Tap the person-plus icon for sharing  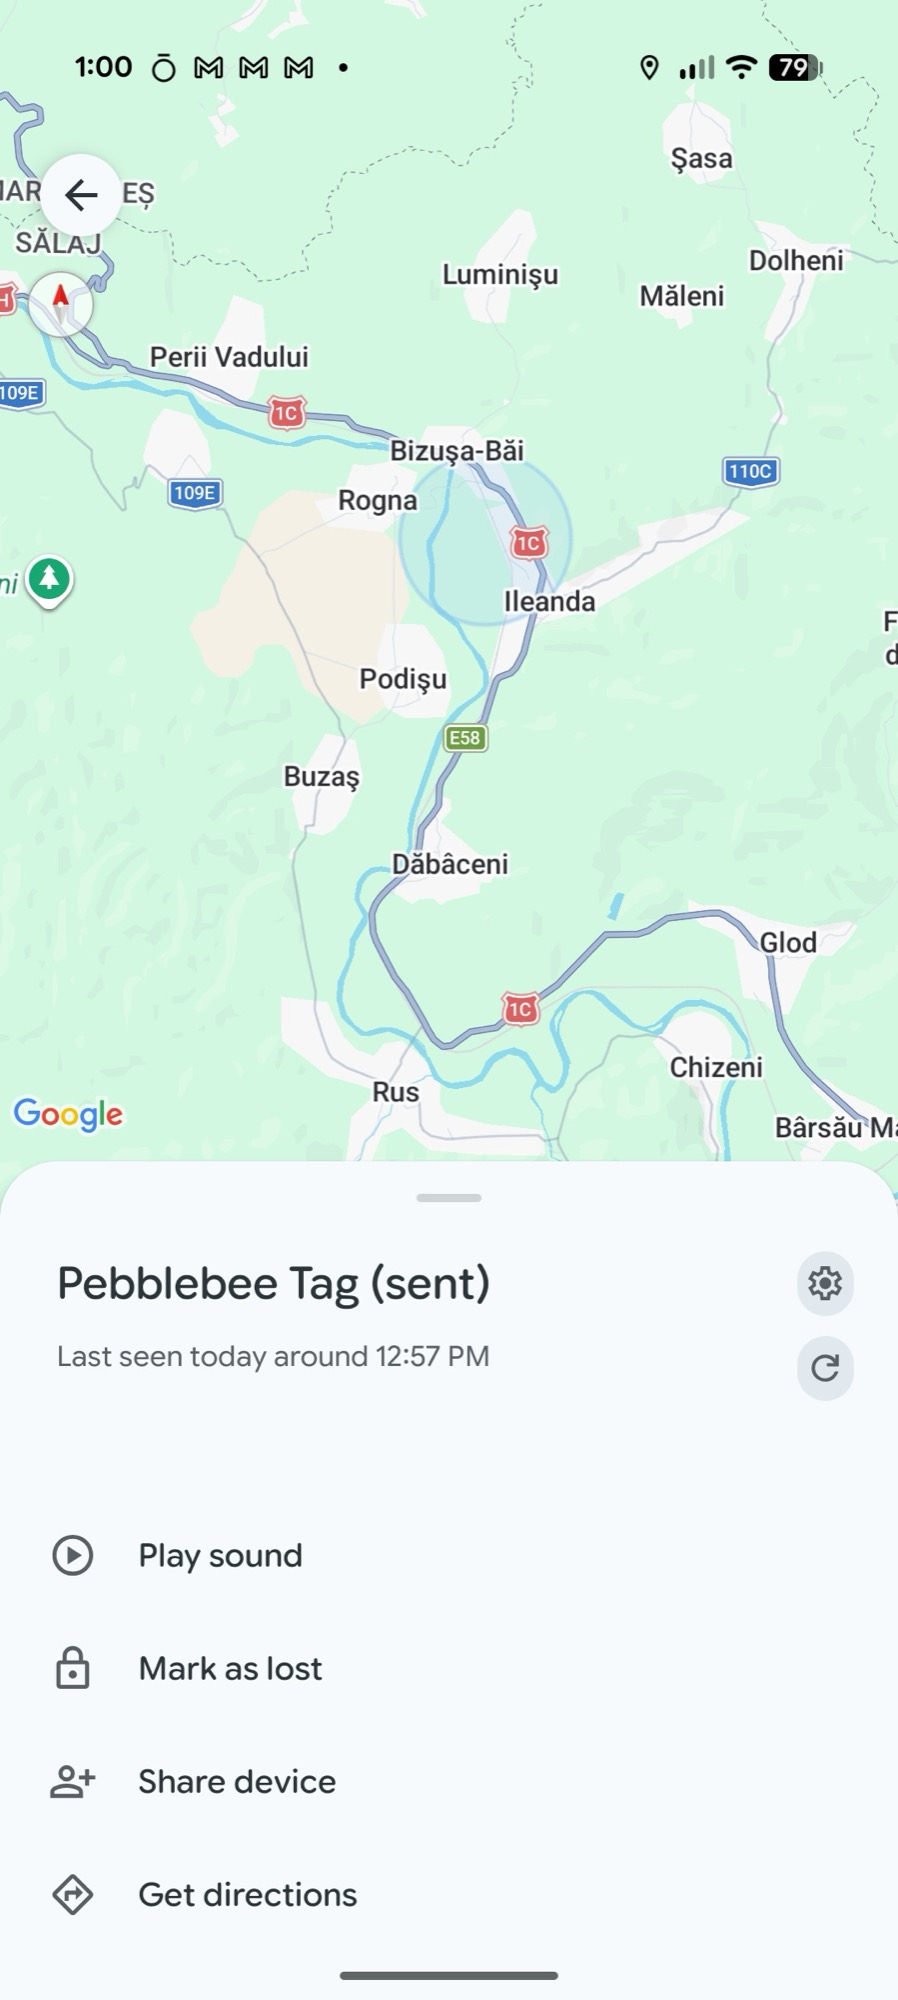[71, 1781]
